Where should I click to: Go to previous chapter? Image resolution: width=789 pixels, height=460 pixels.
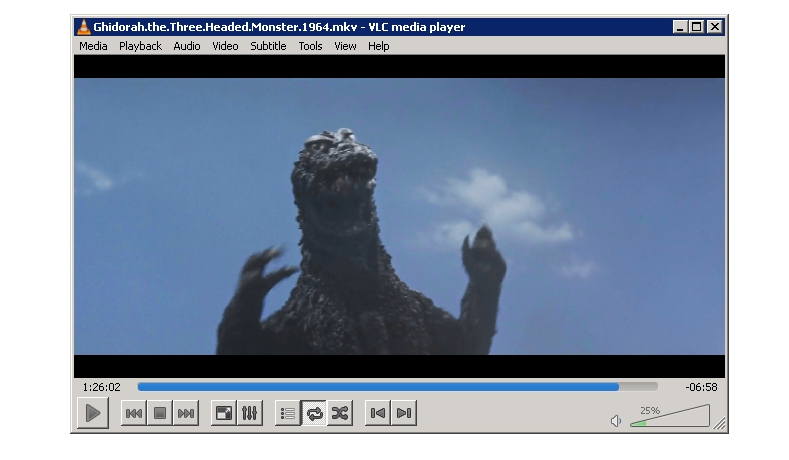pyautogui.click(x=377, y=413)
